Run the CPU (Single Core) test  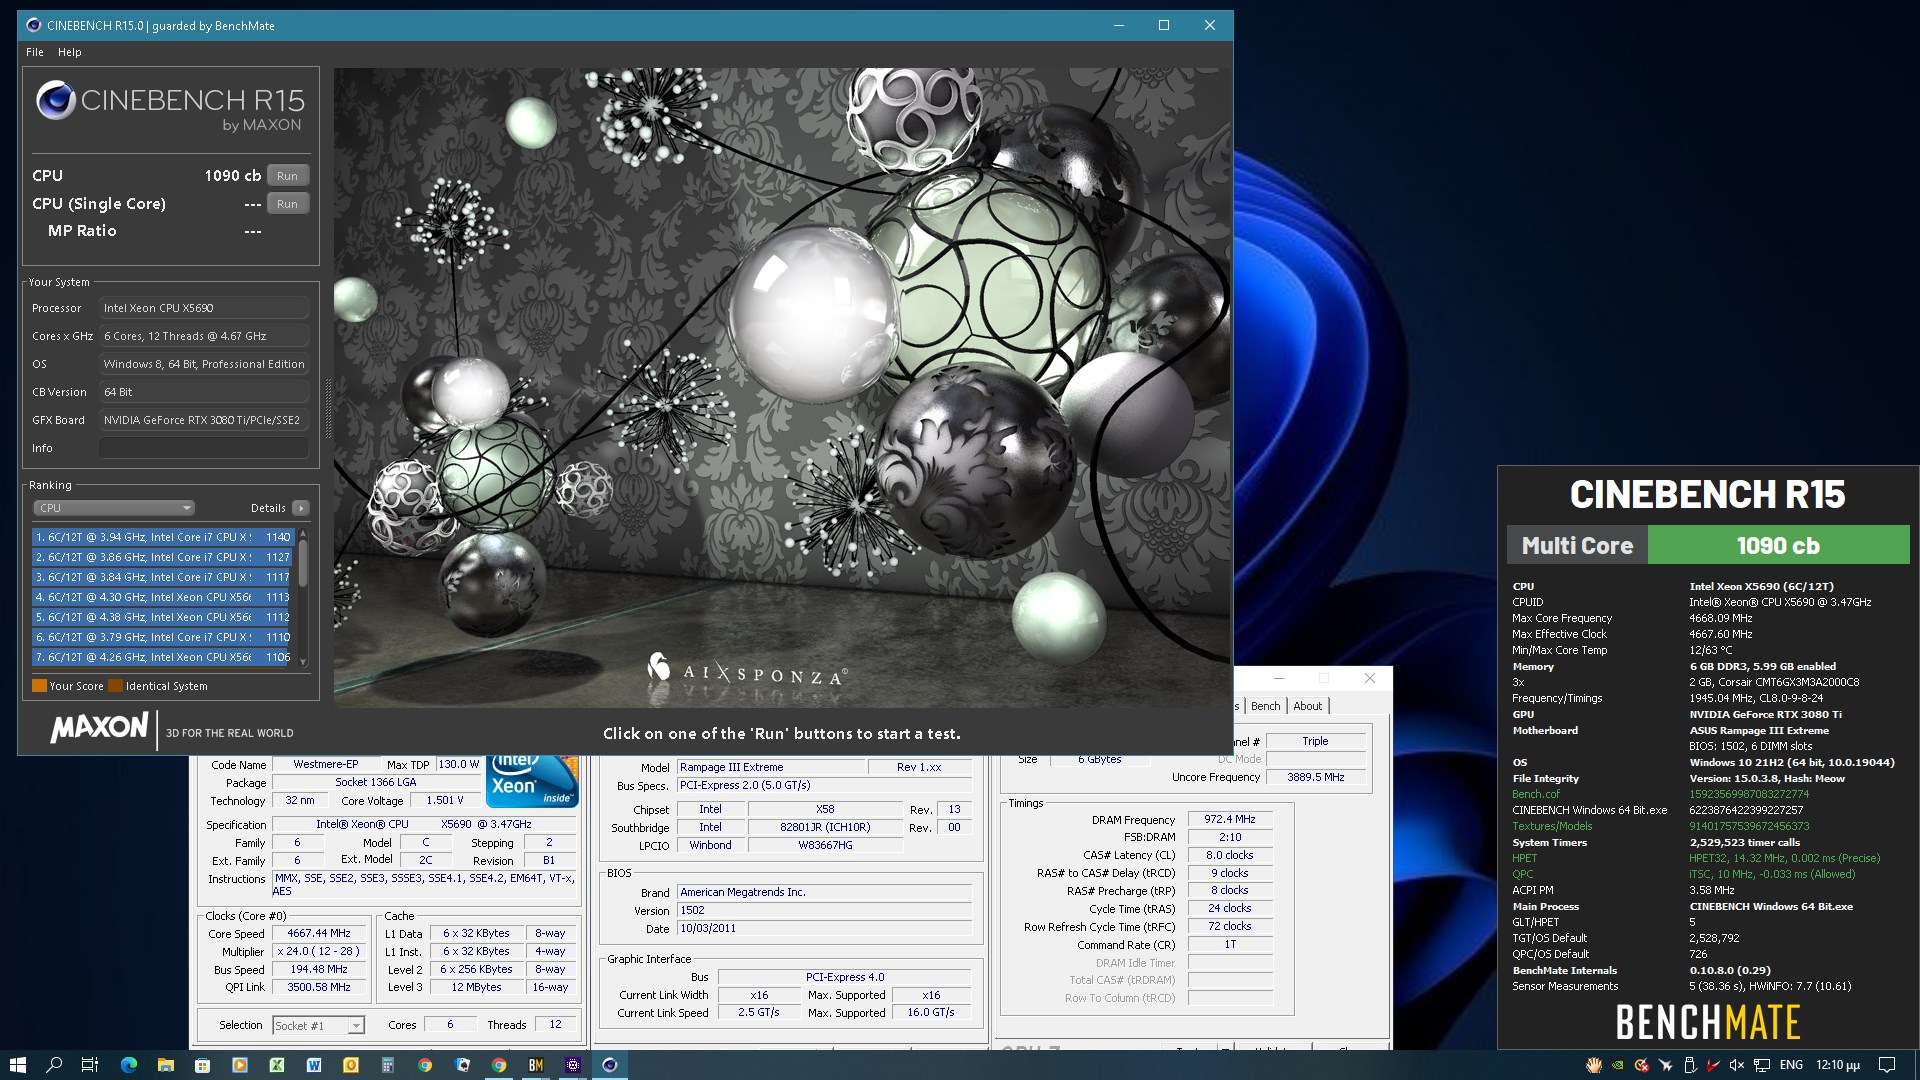287,204
